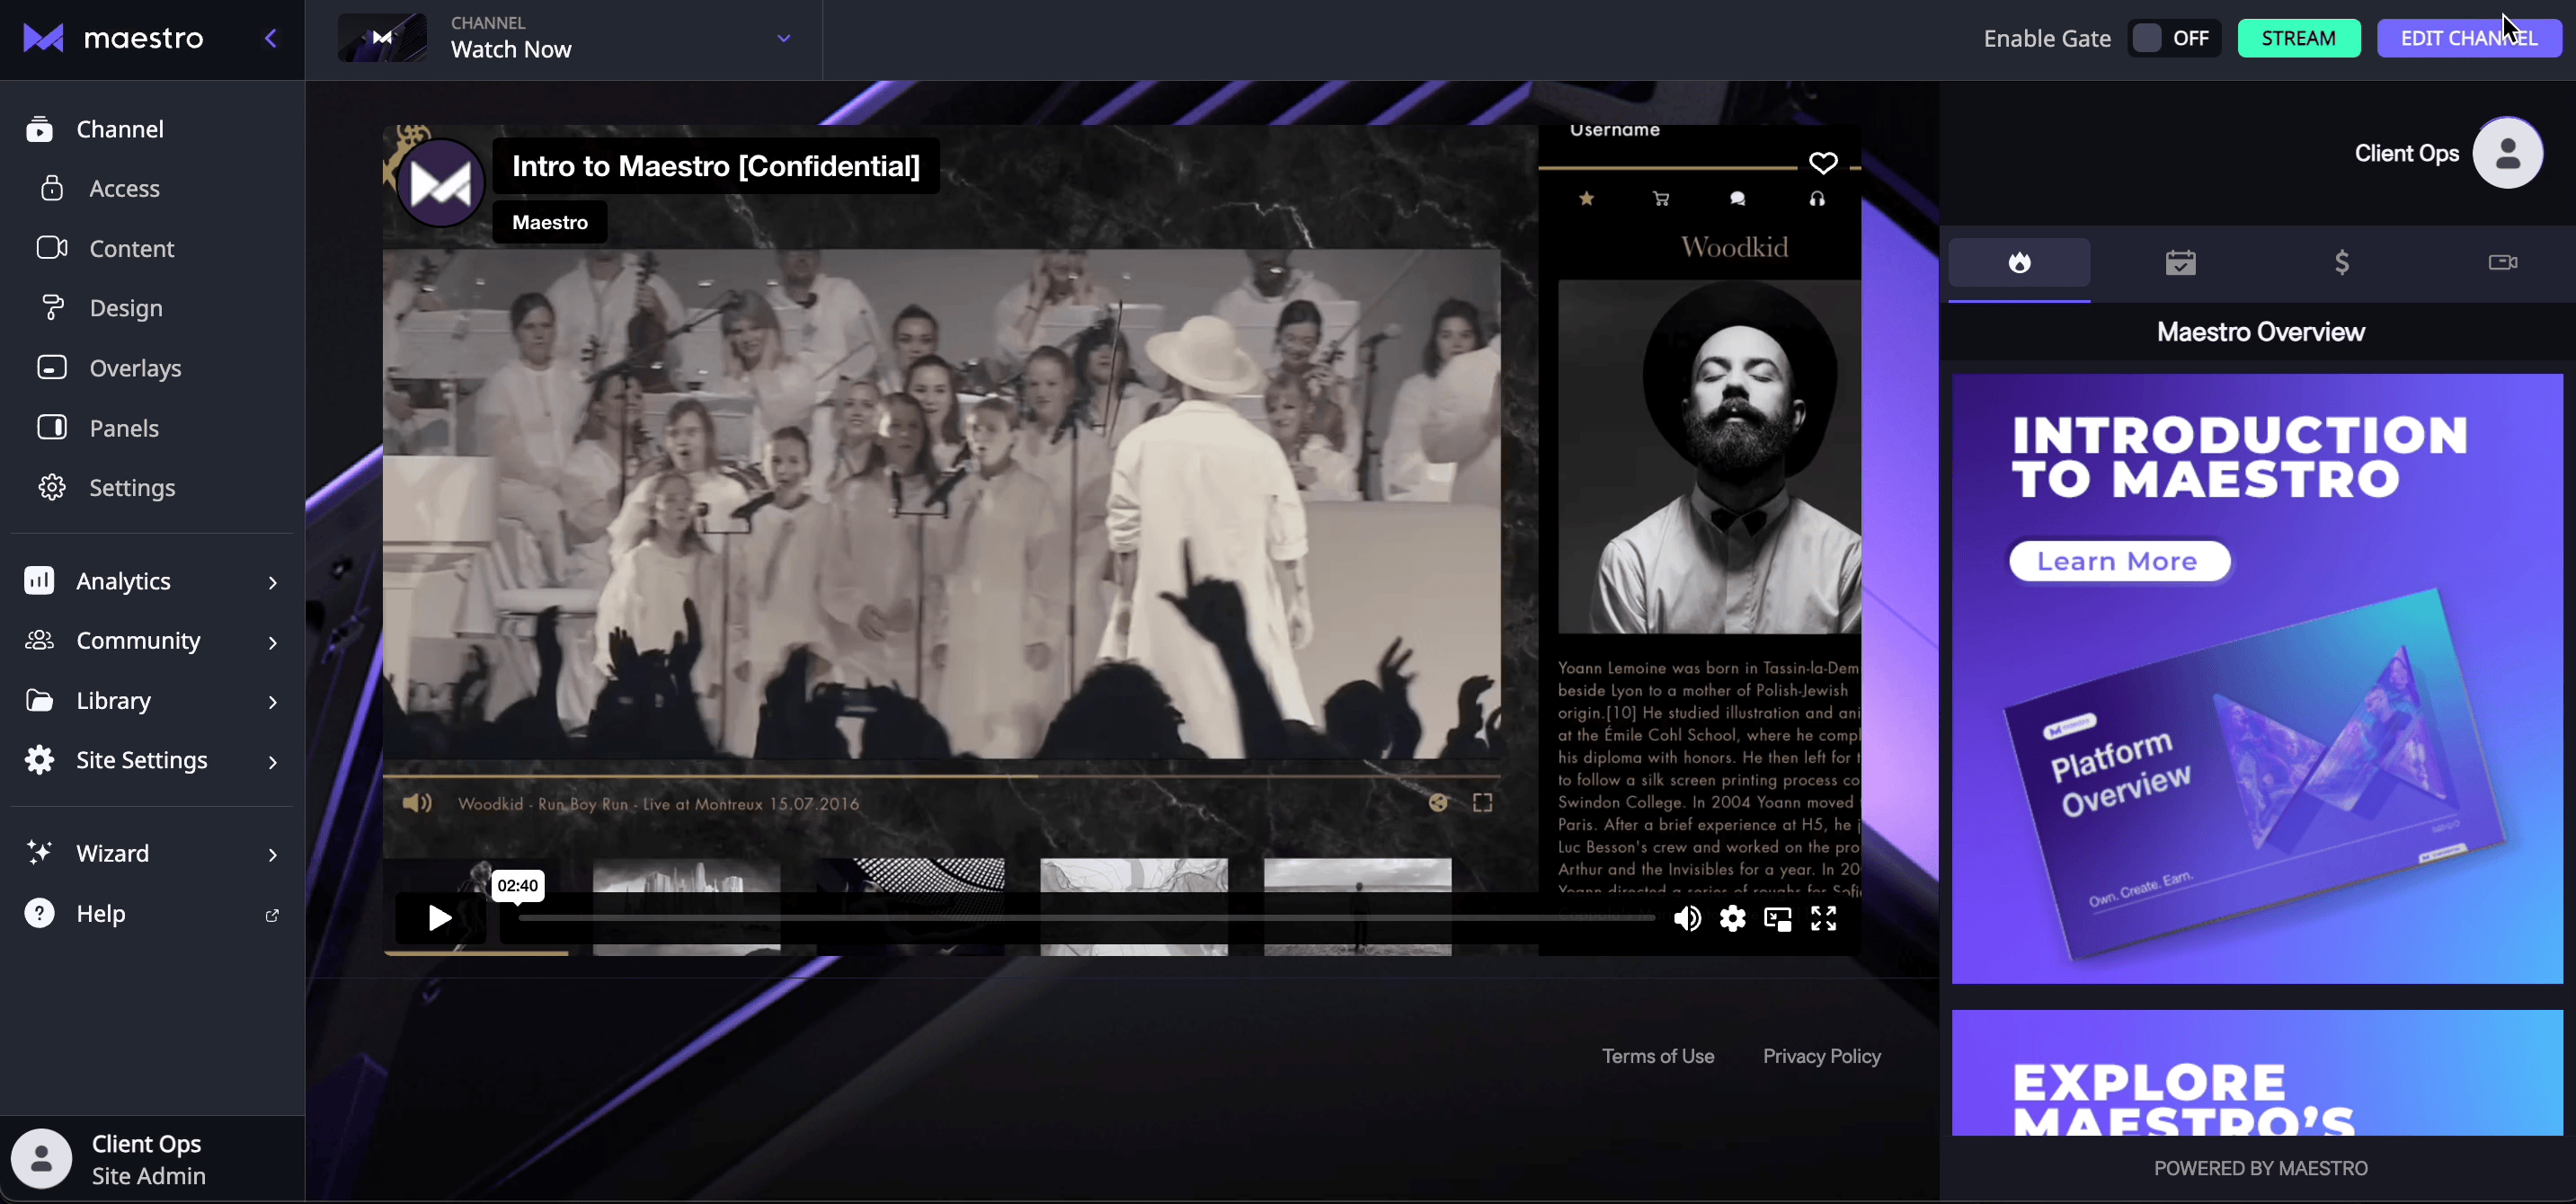The image size is (2576, 1204).
Task: Click the Site Settings gear icon
Action: pos(39,760)
